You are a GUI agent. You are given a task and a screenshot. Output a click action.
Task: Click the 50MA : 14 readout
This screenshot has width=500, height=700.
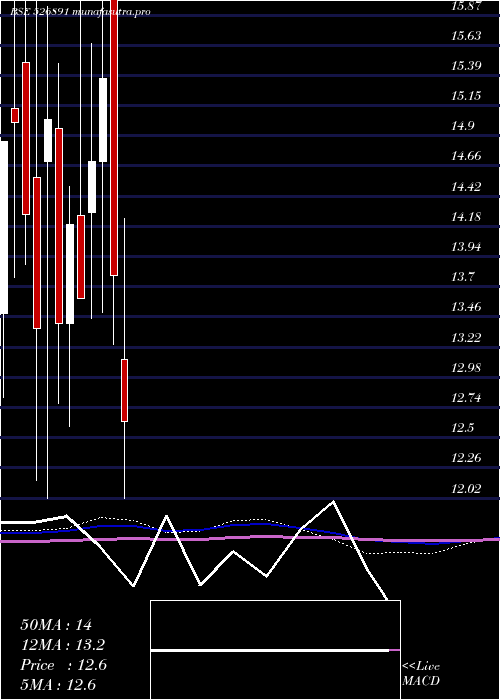coord(56,625)
